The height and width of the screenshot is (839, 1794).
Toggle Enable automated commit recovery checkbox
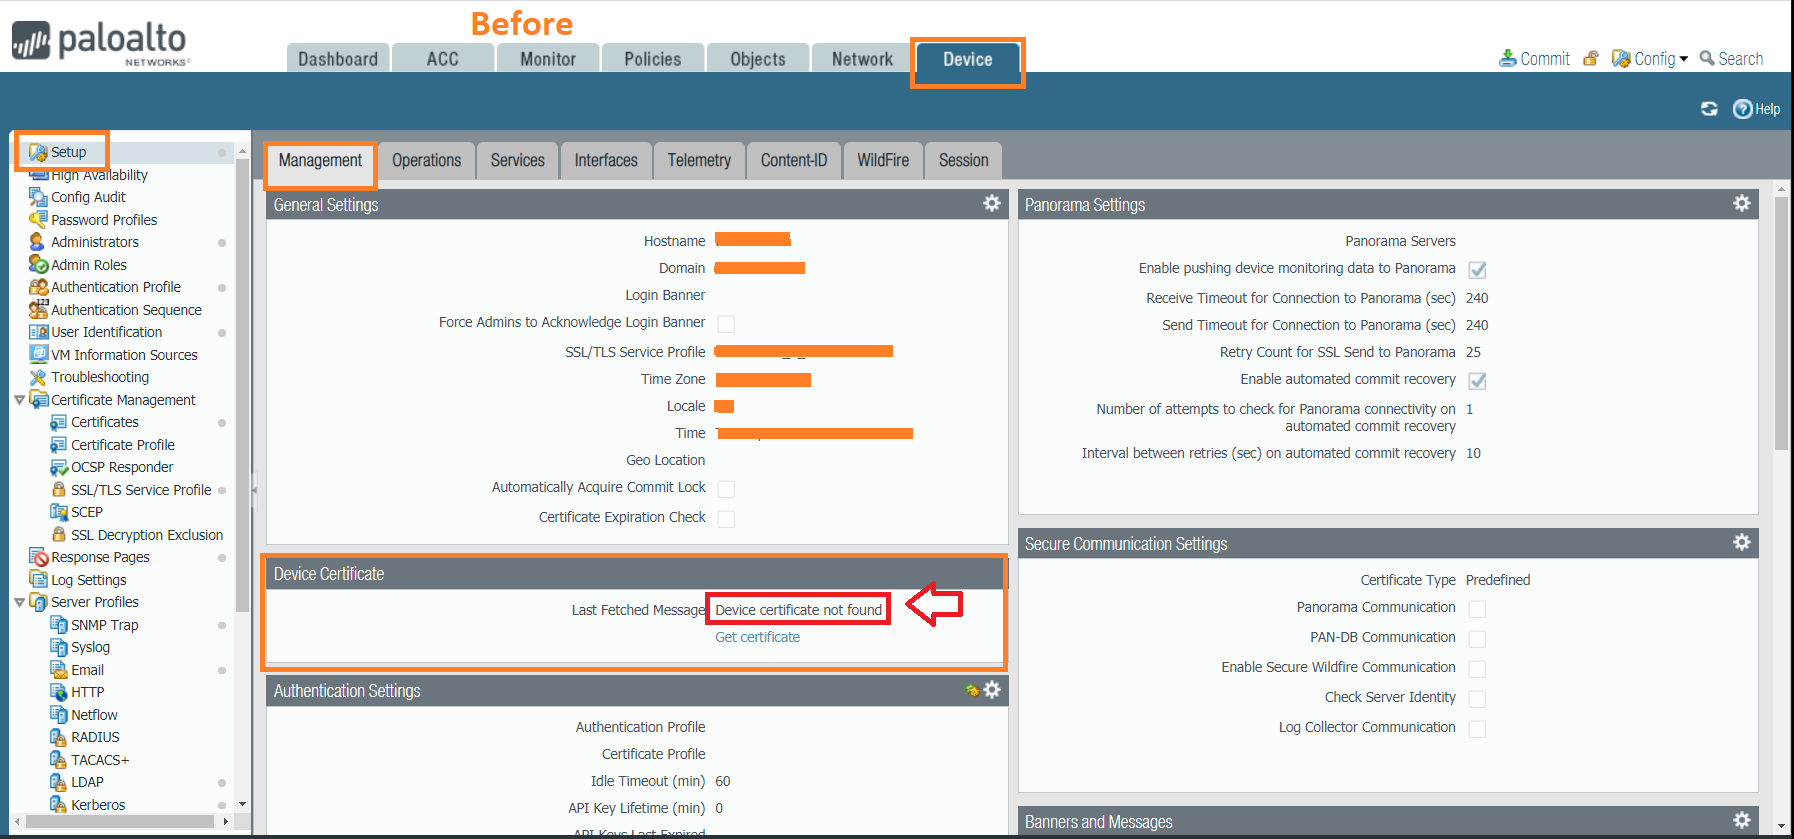1477,380
